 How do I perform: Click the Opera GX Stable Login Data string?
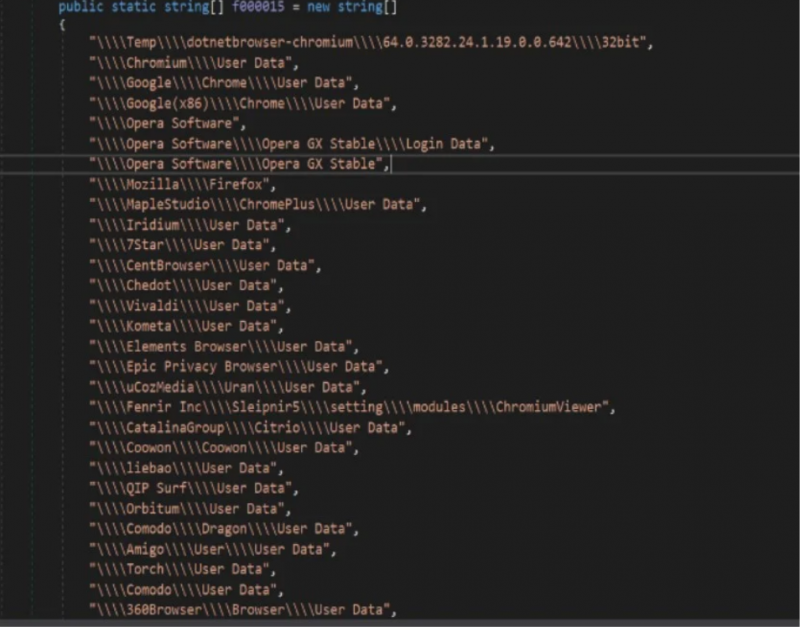(291, 144)
